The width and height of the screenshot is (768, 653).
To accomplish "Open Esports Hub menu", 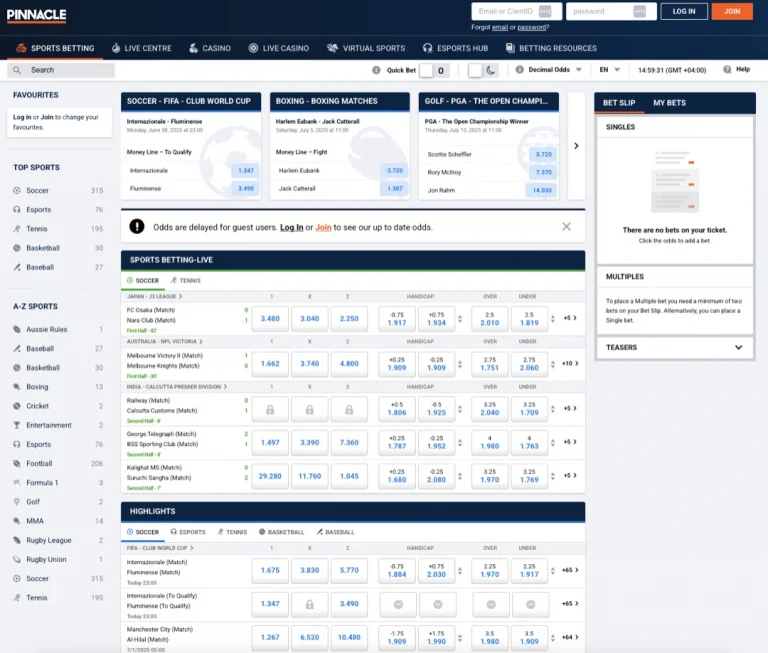I will point(455,48).
